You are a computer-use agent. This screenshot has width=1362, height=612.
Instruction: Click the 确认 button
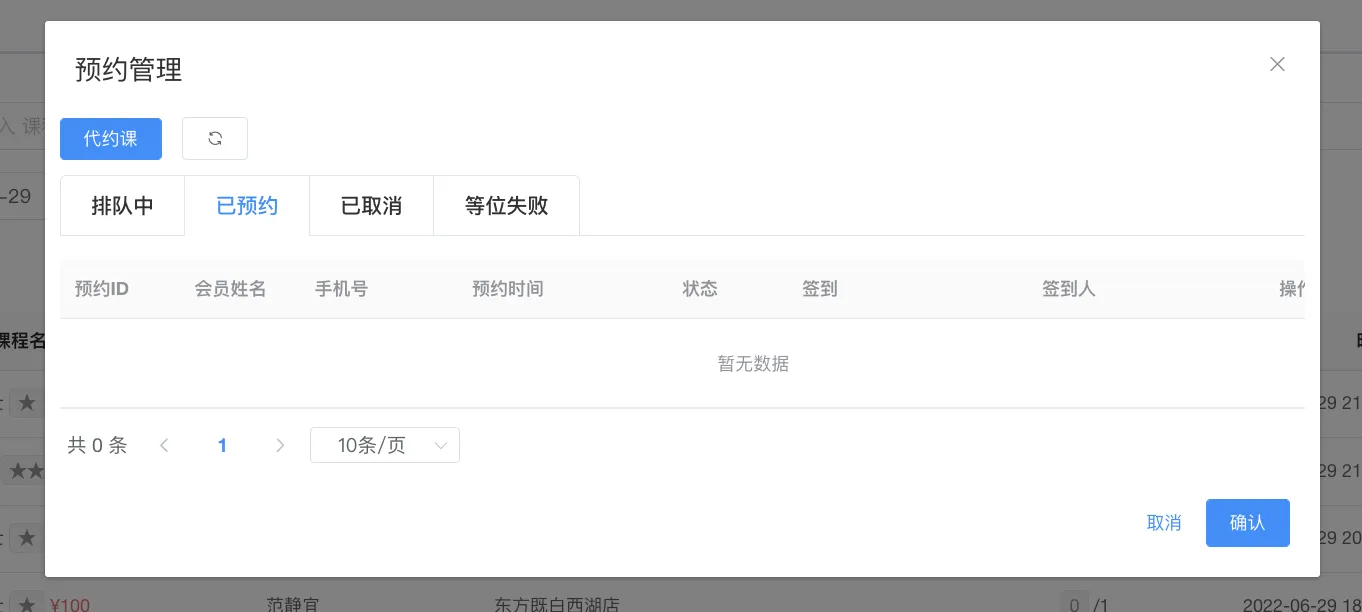click(x=1247, y=523)
